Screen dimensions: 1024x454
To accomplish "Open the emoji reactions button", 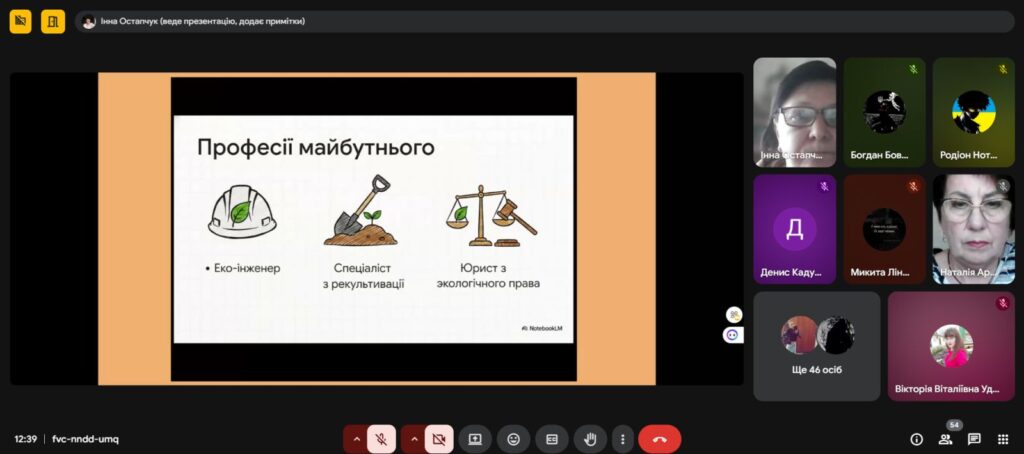I will pos(513,439).
